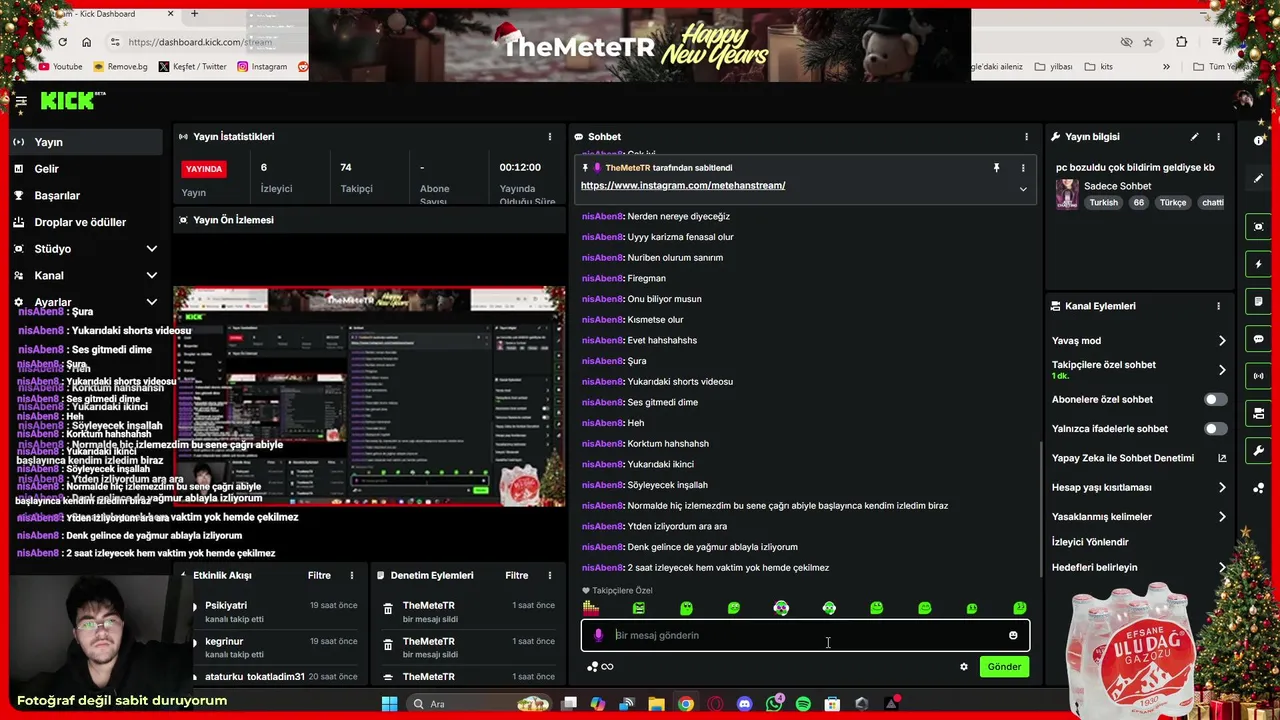The height and width of the screenshot is (720, 1280).
Task: Click the browser address bar URL
Action: pos(200,42)
